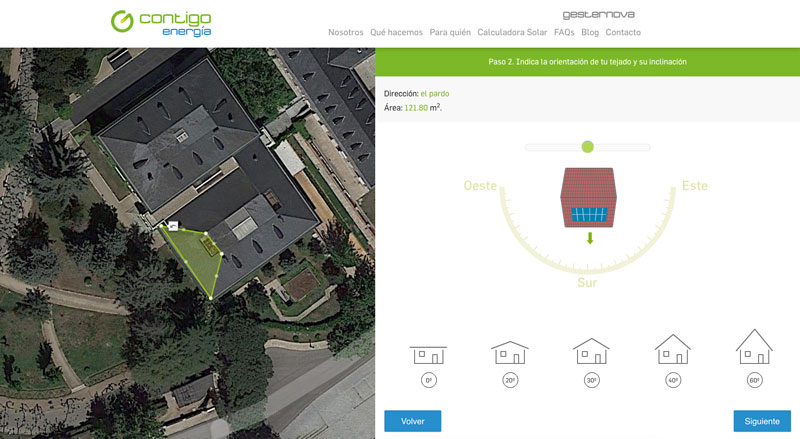Click the green orientation slider handle
This screenshot has width=800, height=439.
588,147
